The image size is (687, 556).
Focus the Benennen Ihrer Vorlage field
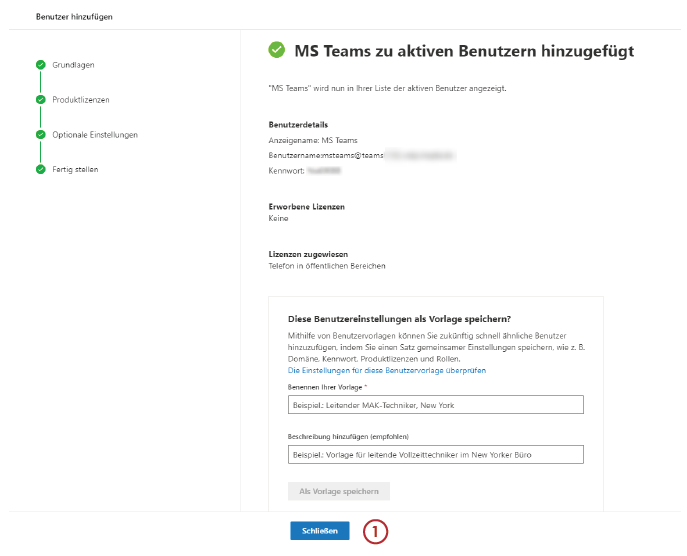pos(436,404)
